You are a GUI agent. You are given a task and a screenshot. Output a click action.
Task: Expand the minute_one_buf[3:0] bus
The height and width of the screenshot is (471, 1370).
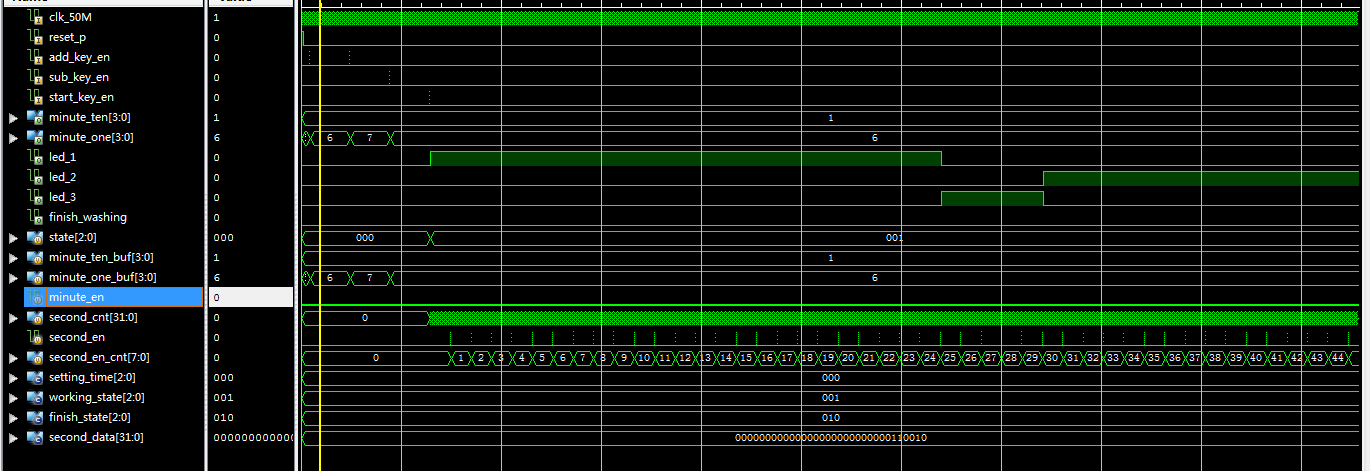[13, 277]
